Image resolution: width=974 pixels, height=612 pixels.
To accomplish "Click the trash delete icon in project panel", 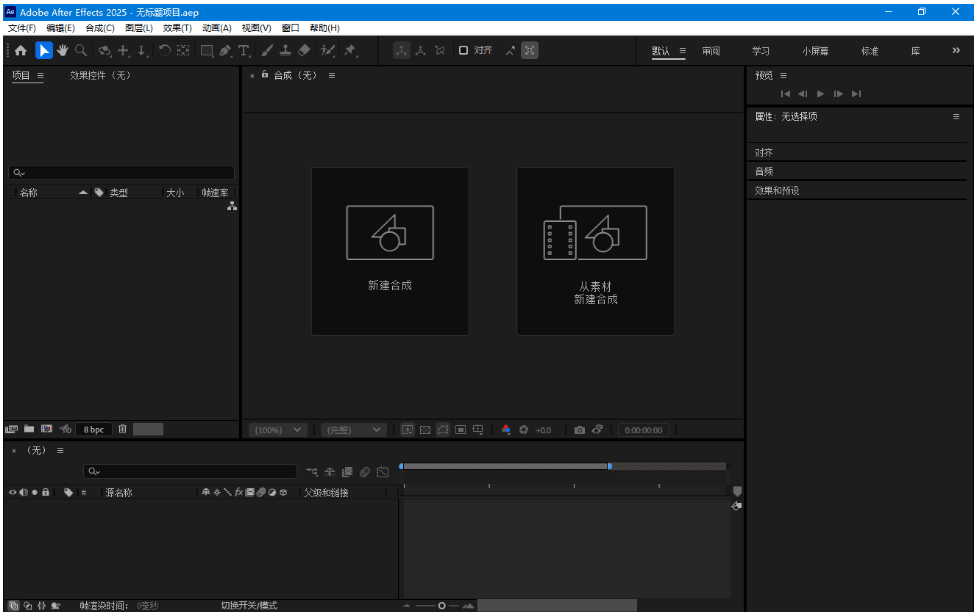I will tap(122, 429).
